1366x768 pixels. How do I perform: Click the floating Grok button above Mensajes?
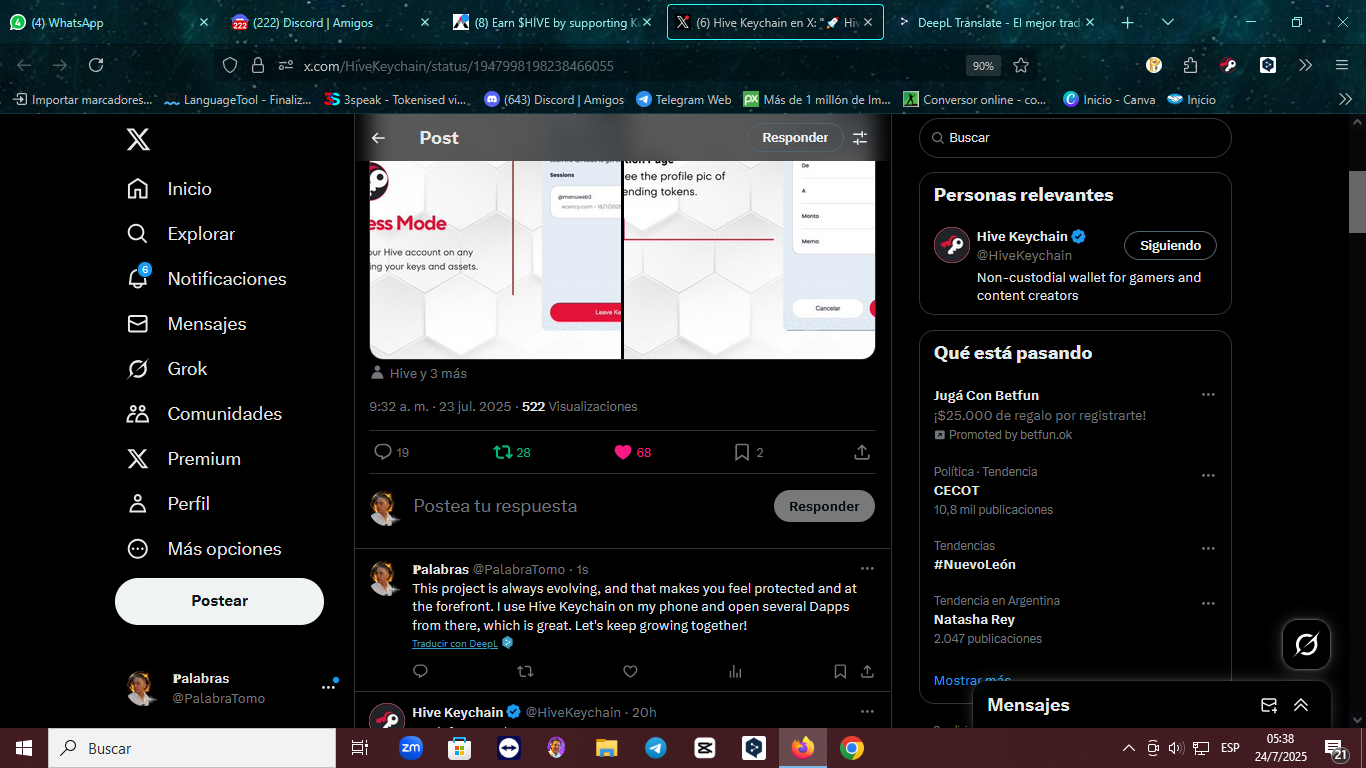pyautogui.click(x=1306, y=645)
